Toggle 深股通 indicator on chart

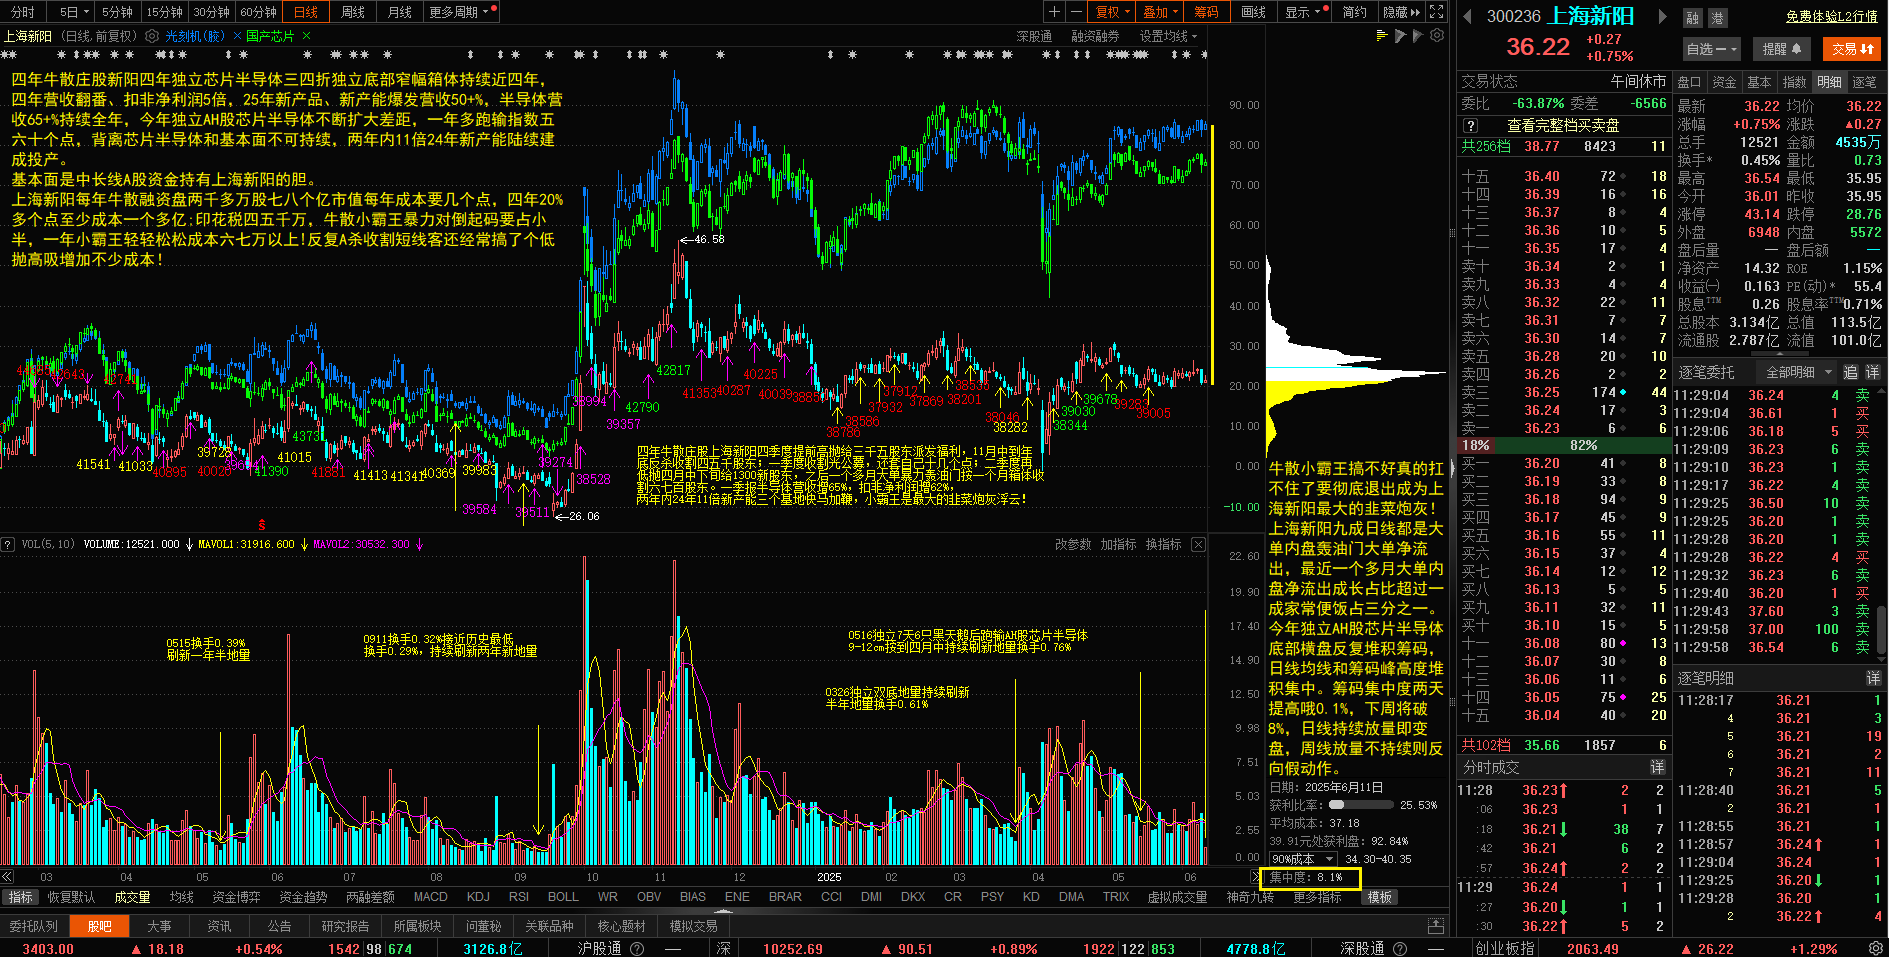point(1034,36)
